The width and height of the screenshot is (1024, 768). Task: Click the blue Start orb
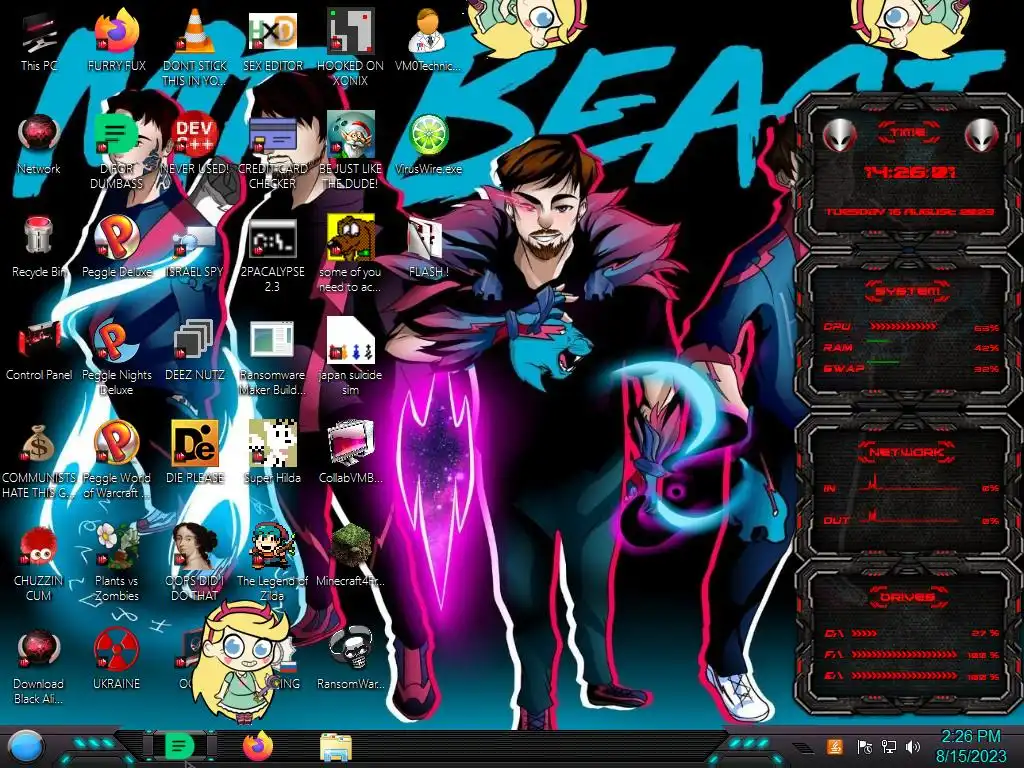[25, 746]
